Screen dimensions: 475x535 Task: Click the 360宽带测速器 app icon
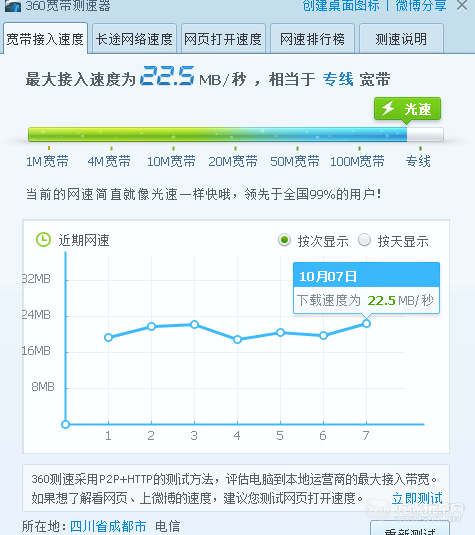13,6
